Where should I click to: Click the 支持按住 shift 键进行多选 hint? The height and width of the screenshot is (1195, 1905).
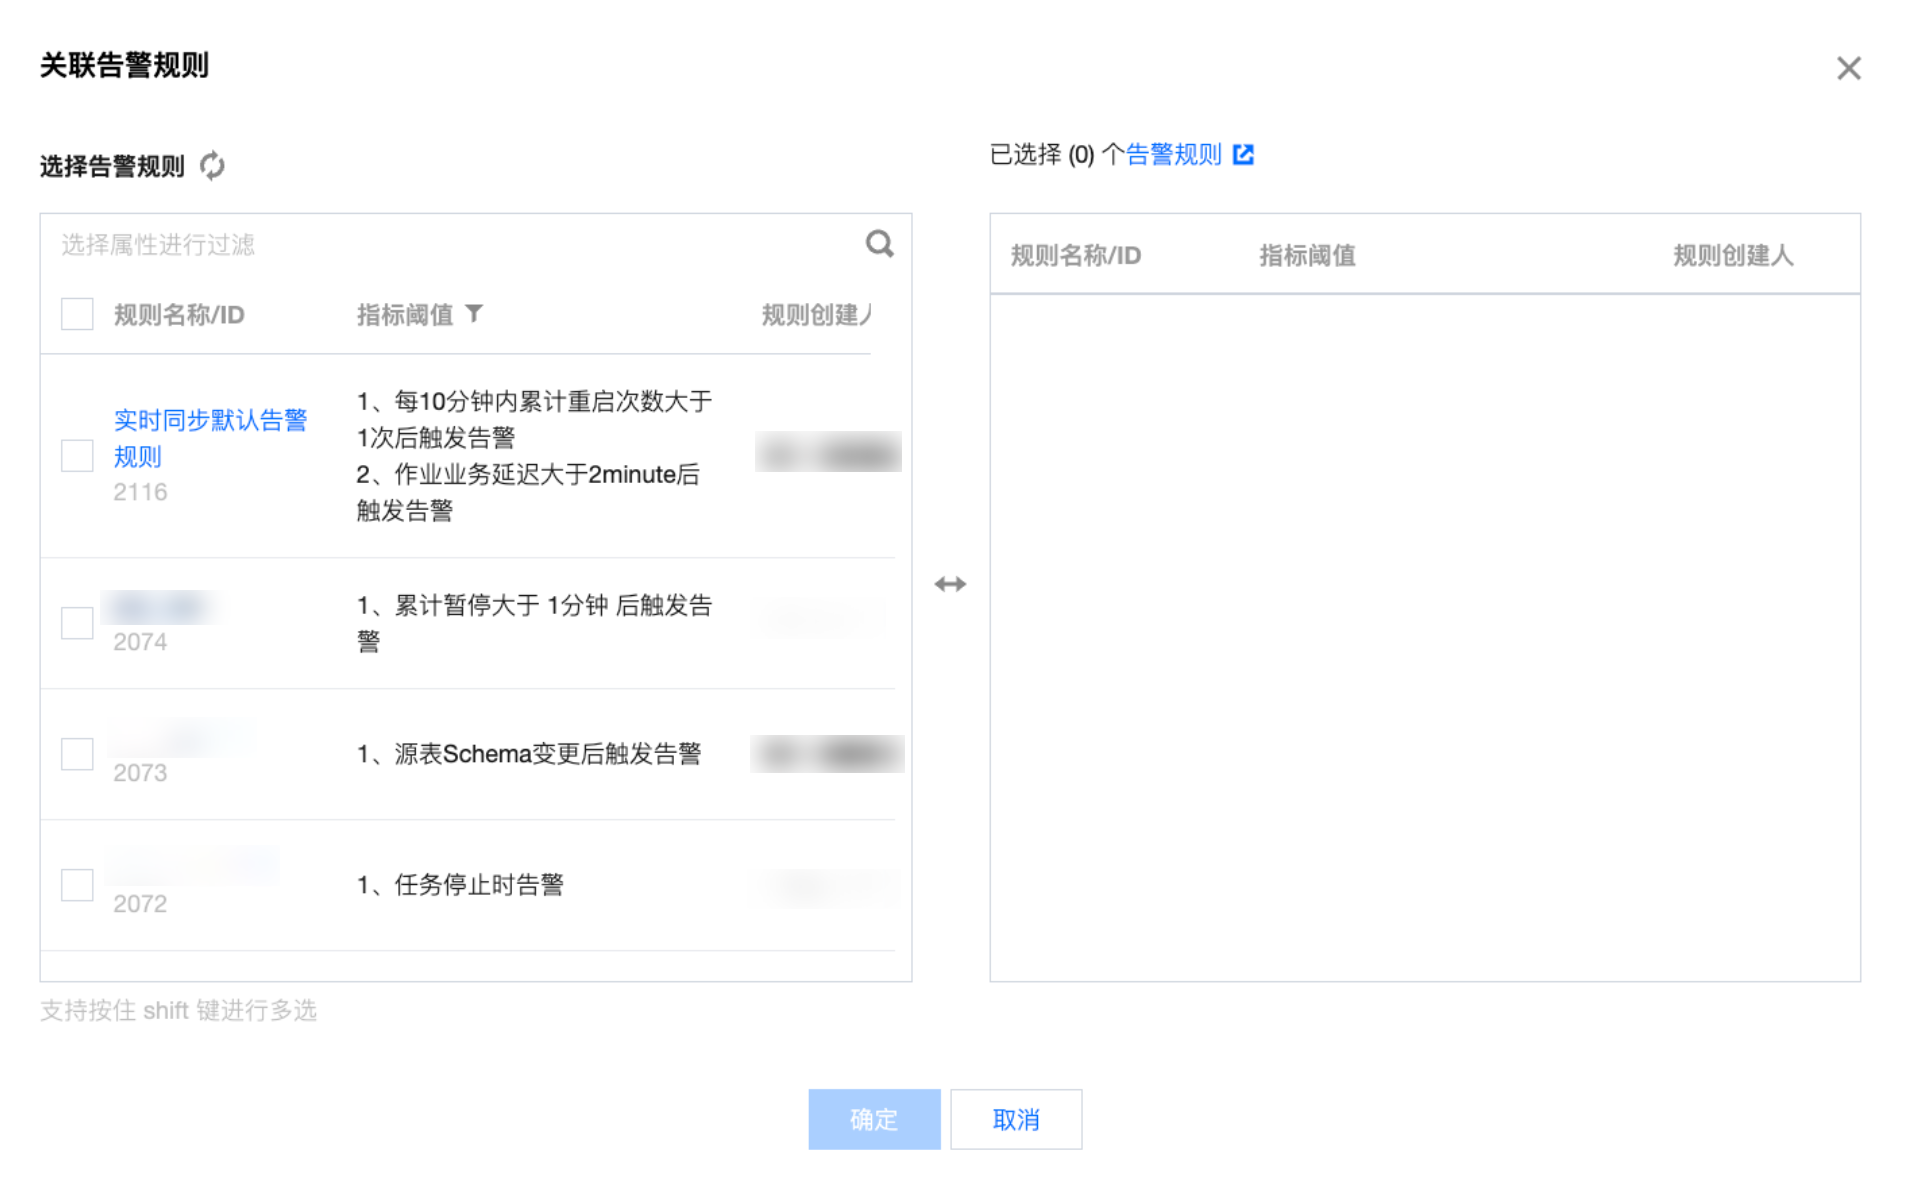coord(178,1010)
